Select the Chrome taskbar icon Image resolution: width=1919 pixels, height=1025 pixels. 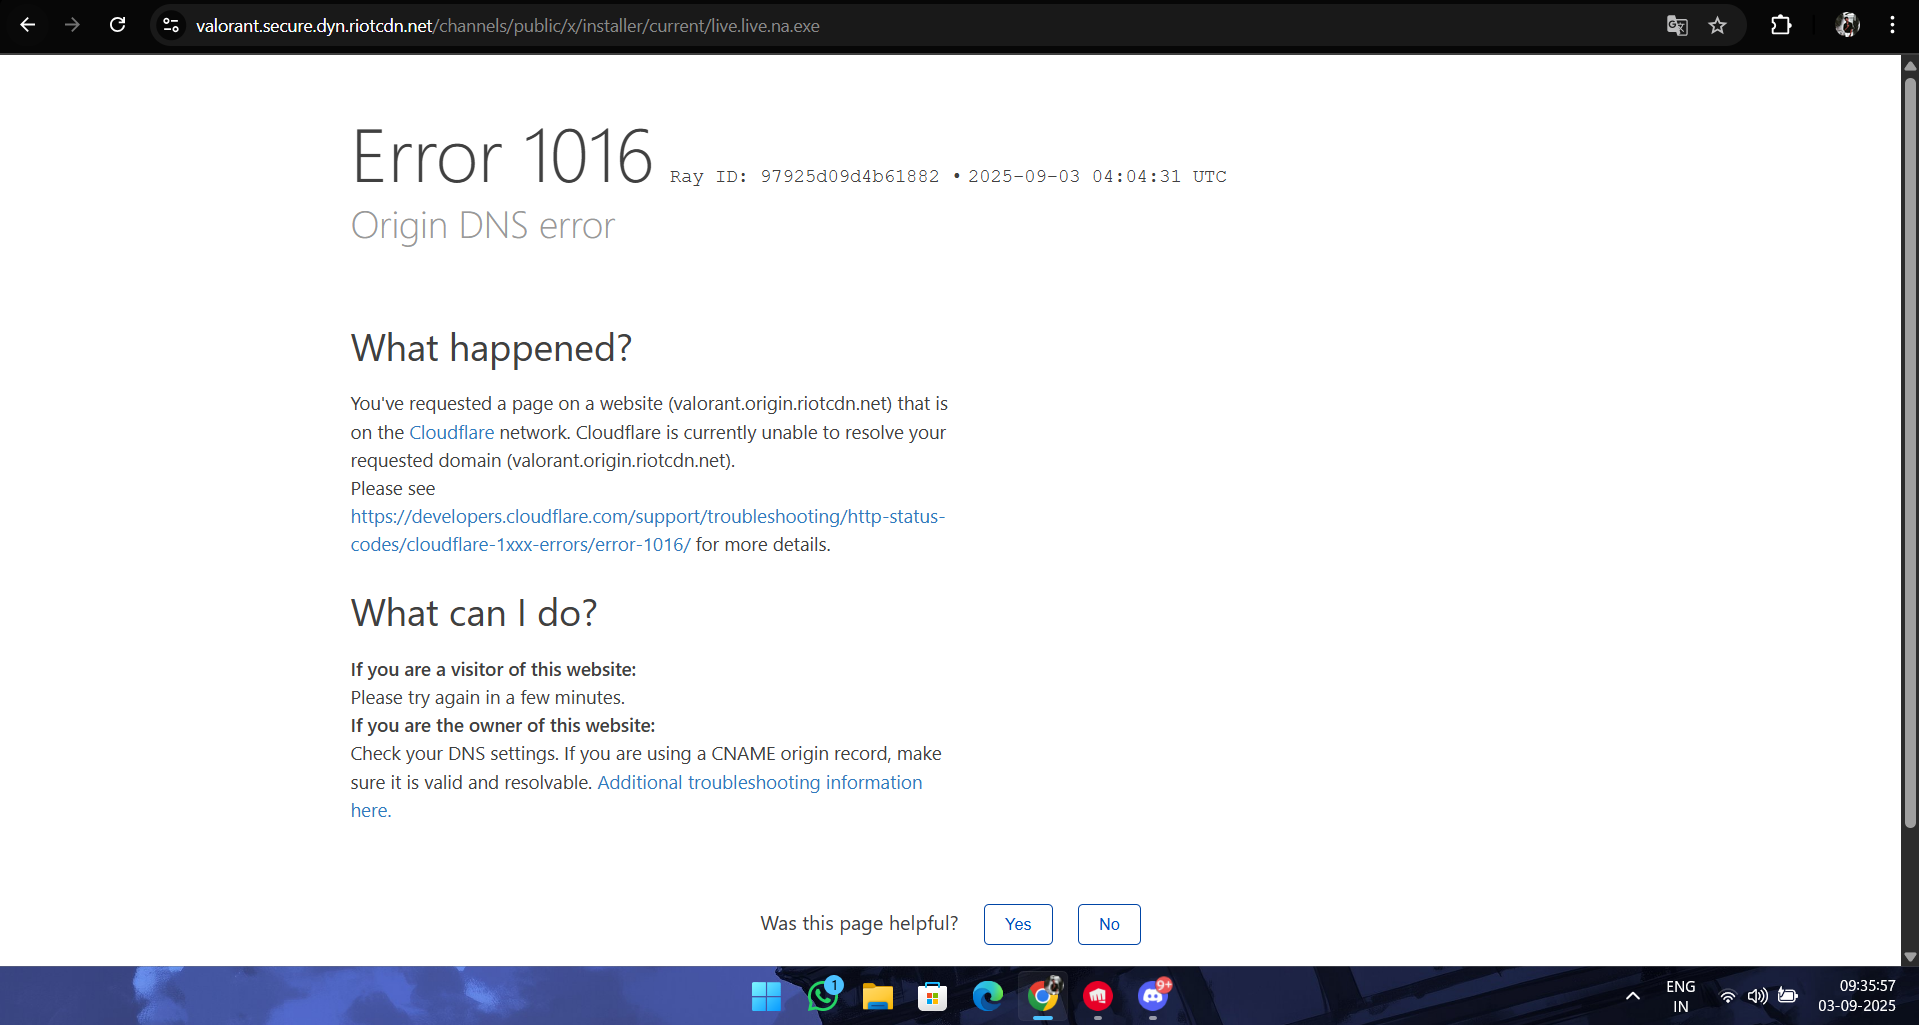1042,996
